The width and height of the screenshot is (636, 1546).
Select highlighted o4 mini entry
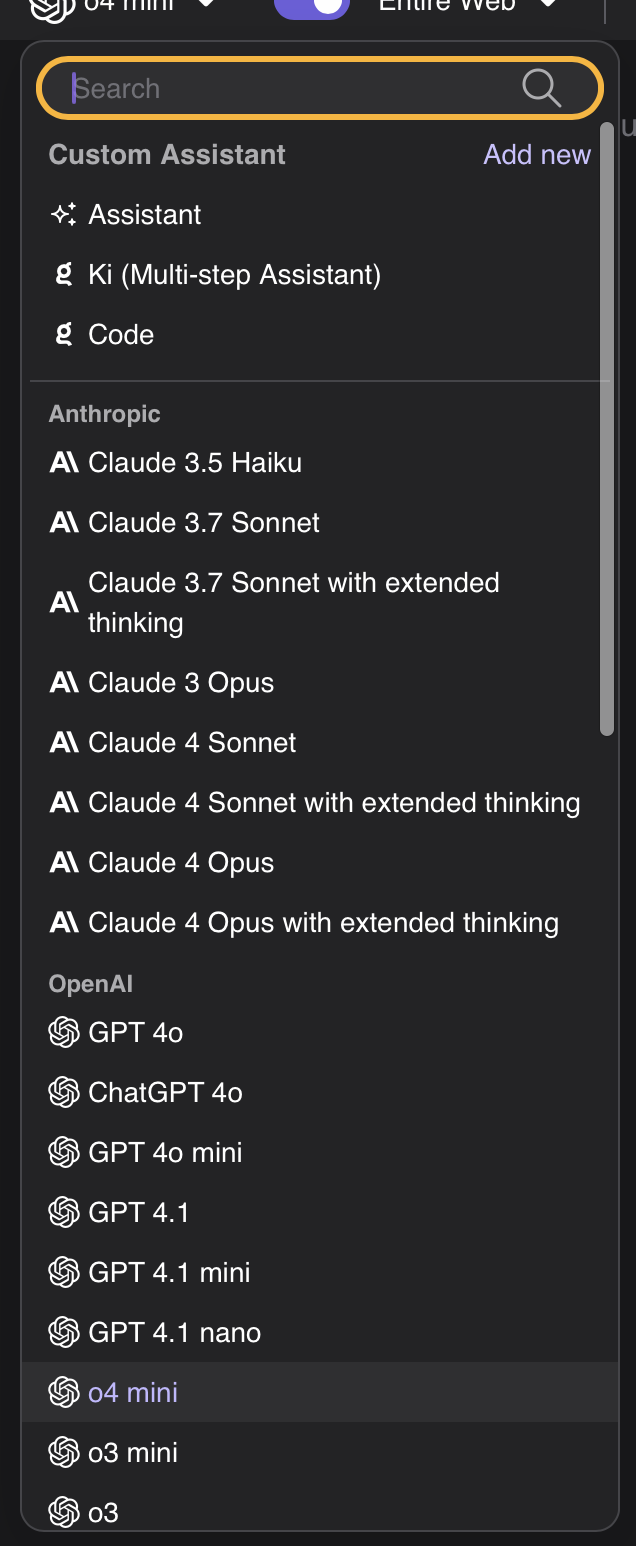133,1392
